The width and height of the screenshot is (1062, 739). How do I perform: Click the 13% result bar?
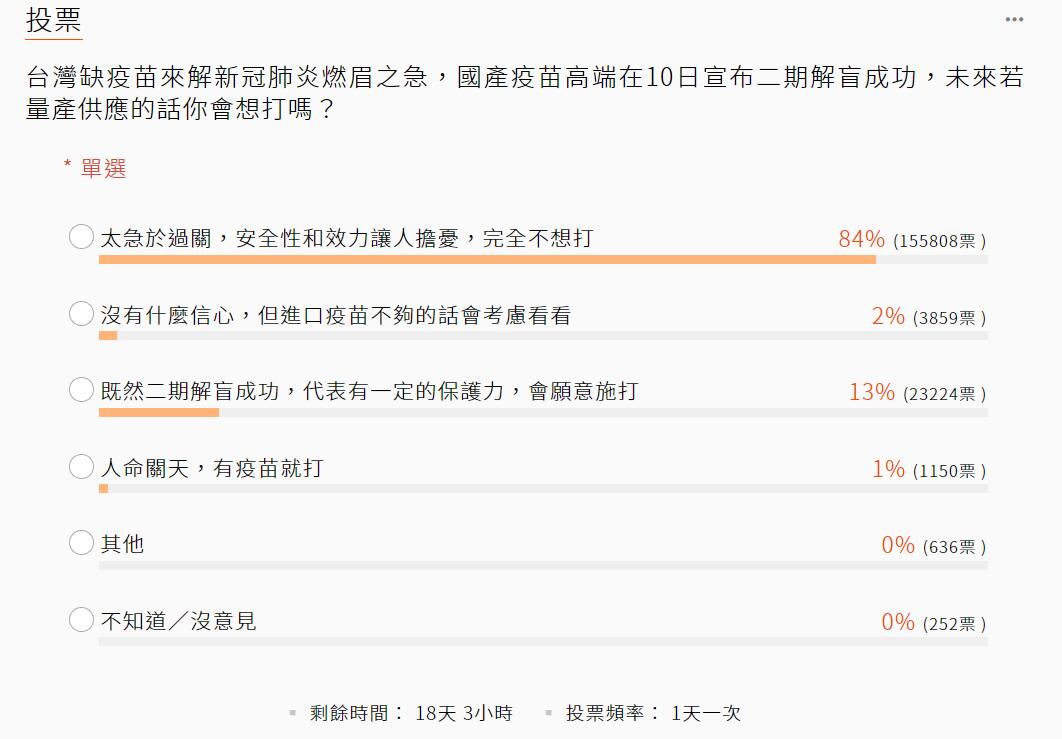click(x=158, y=413)
